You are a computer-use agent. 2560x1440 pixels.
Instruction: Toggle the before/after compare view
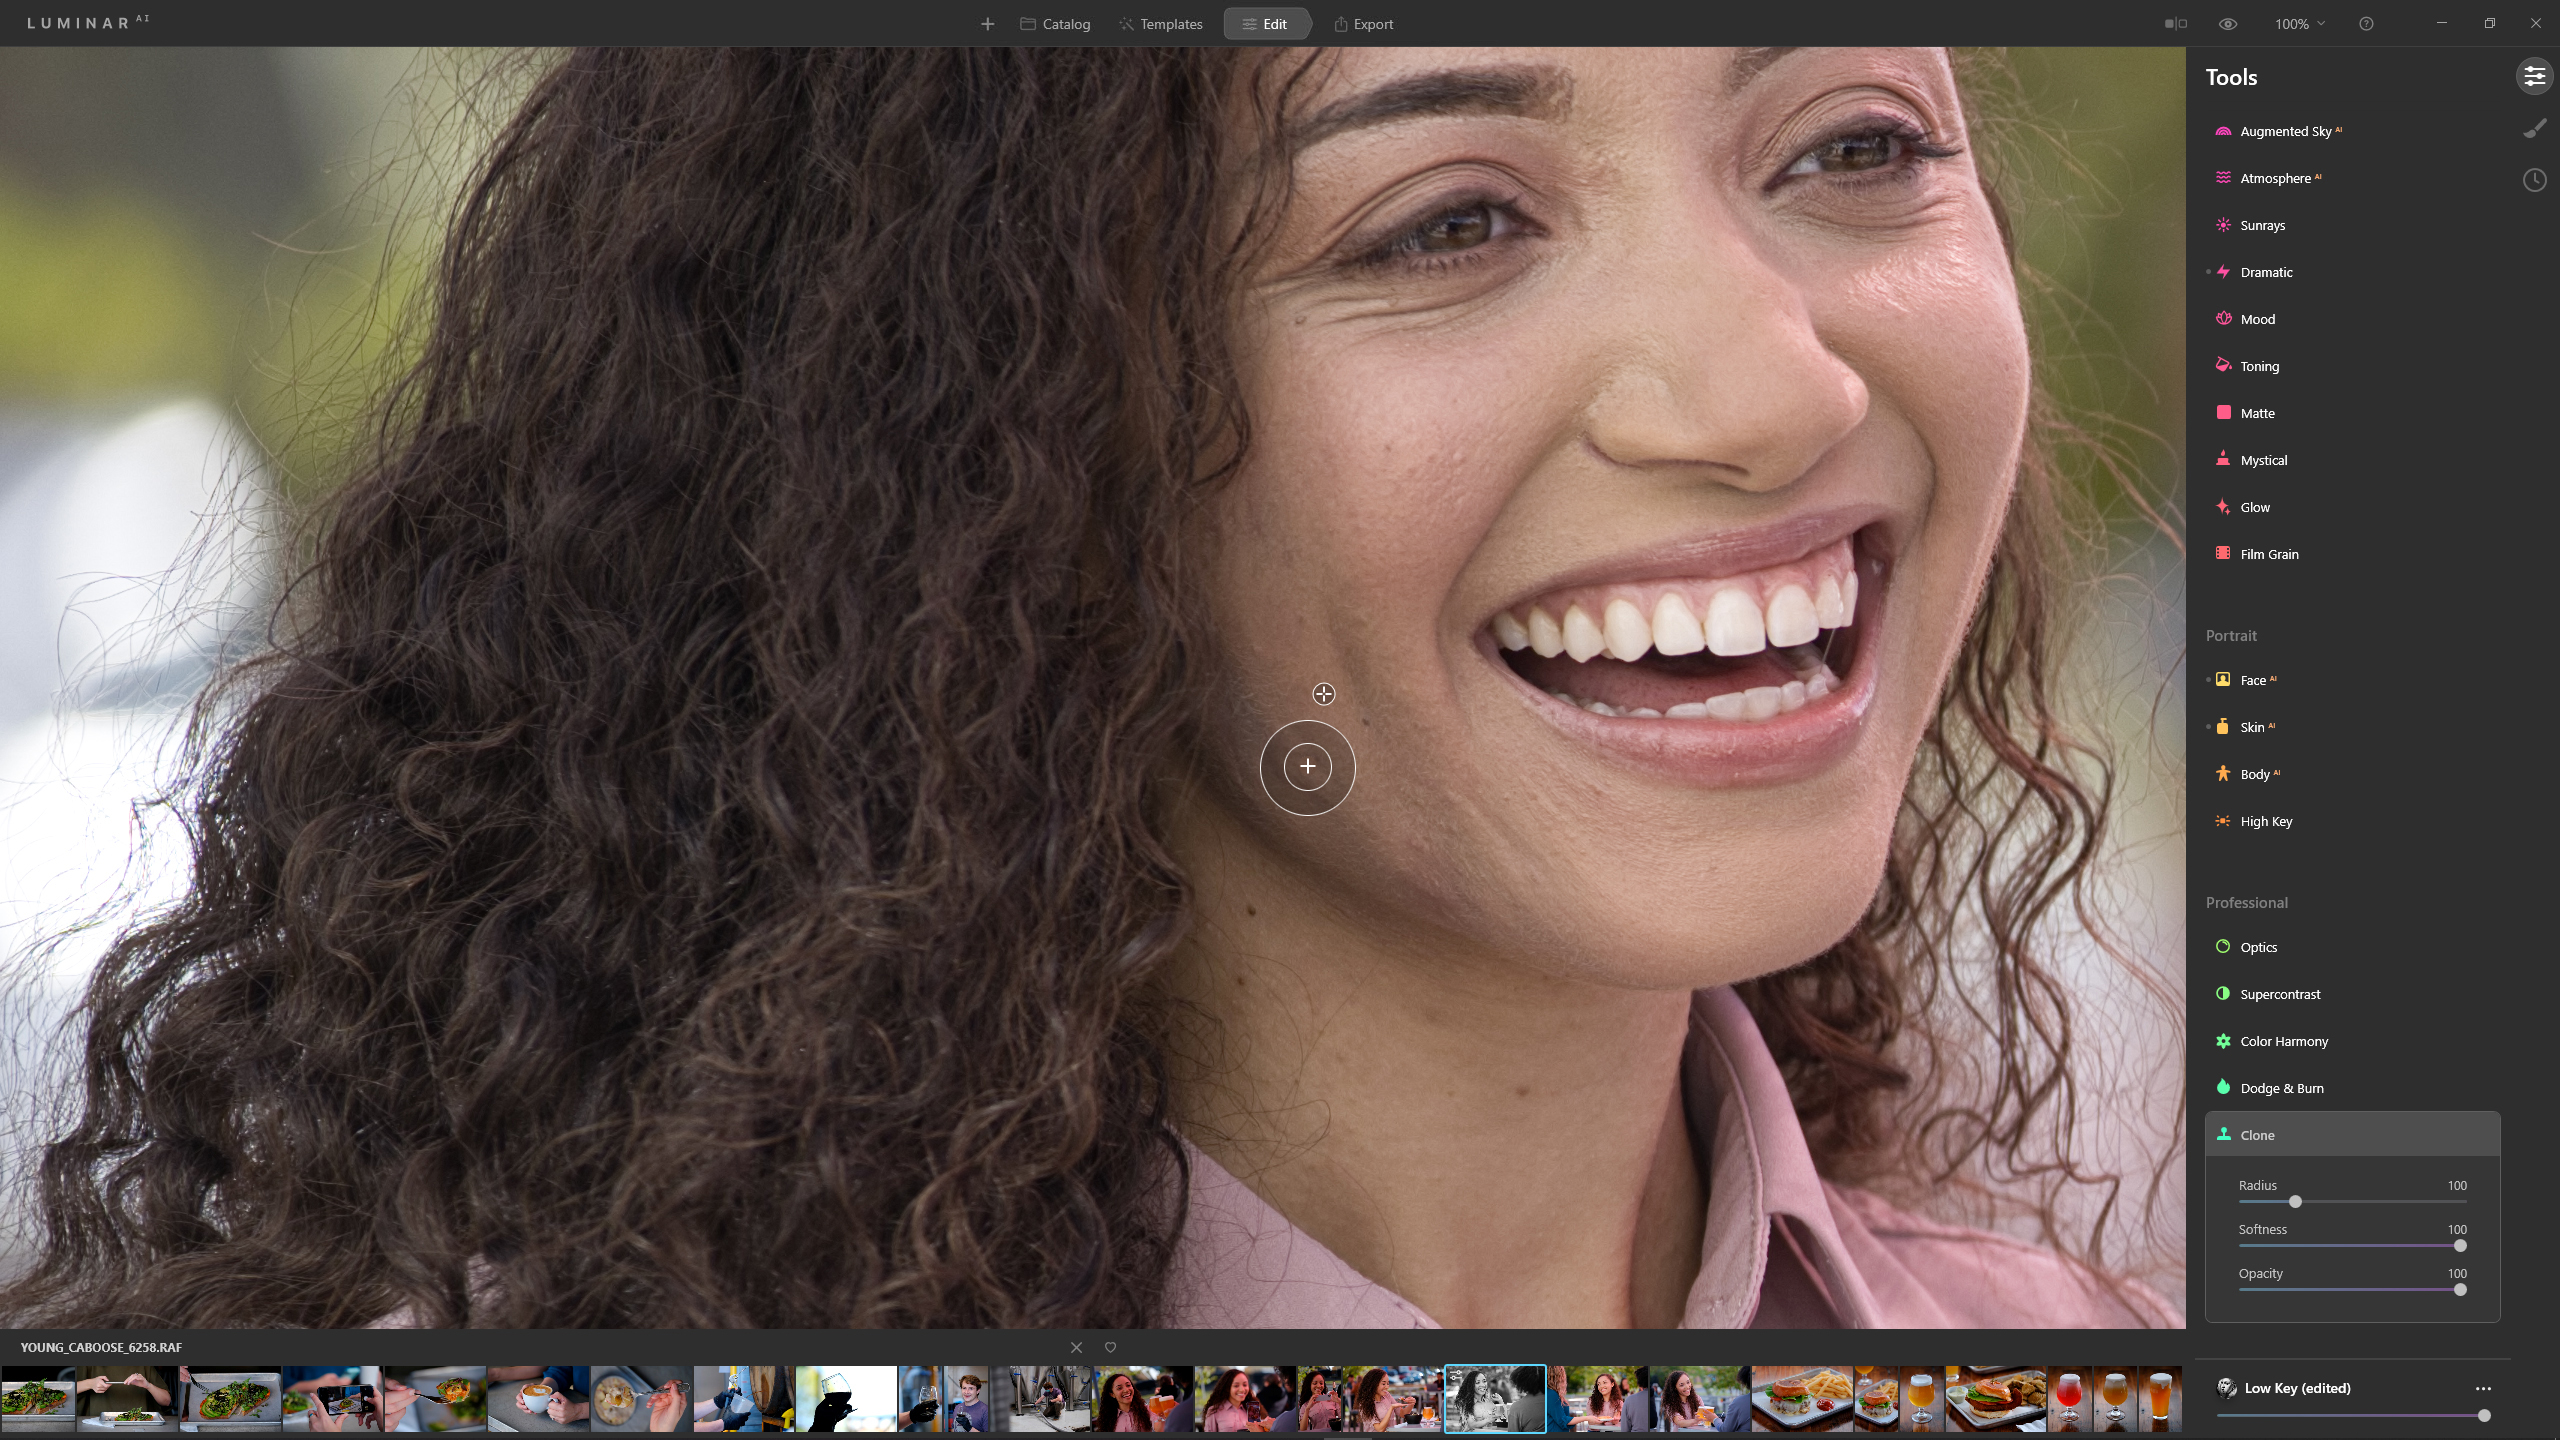tap(2176, 24)
